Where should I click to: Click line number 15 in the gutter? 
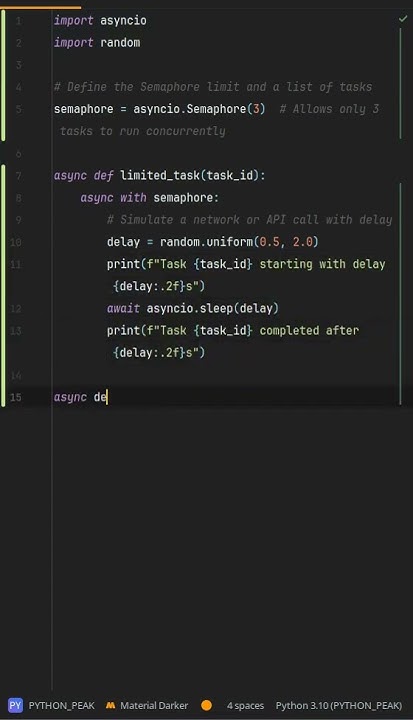click(16, 397)
